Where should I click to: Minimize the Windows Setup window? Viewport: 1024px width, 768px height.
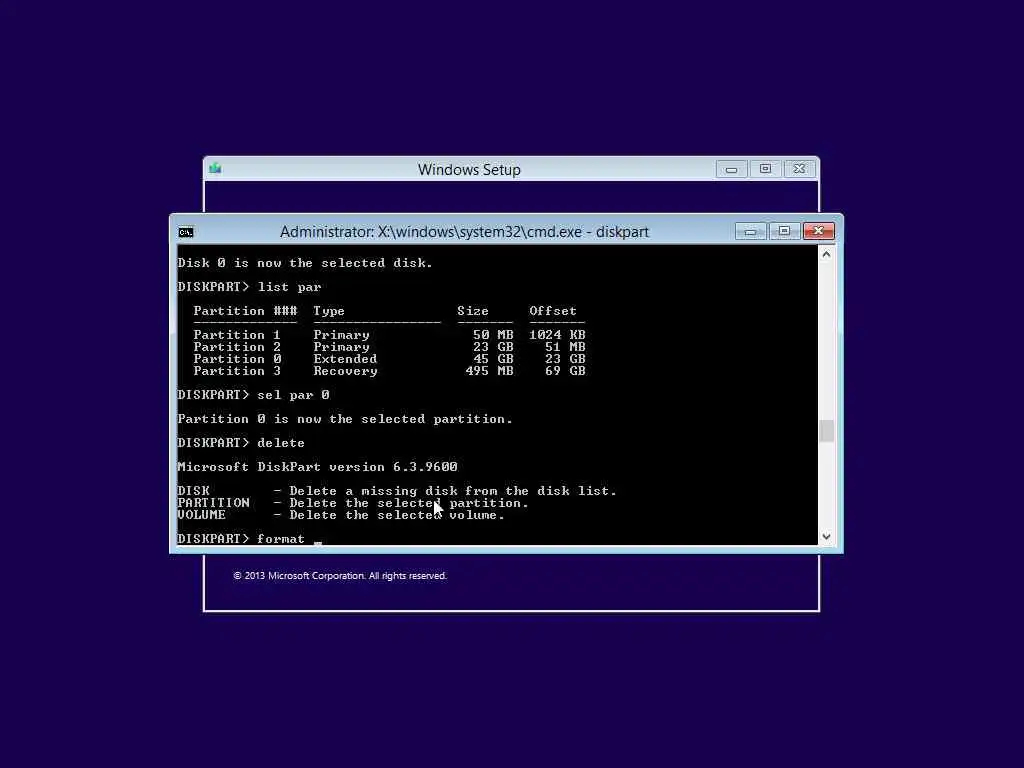pos(731,169)
